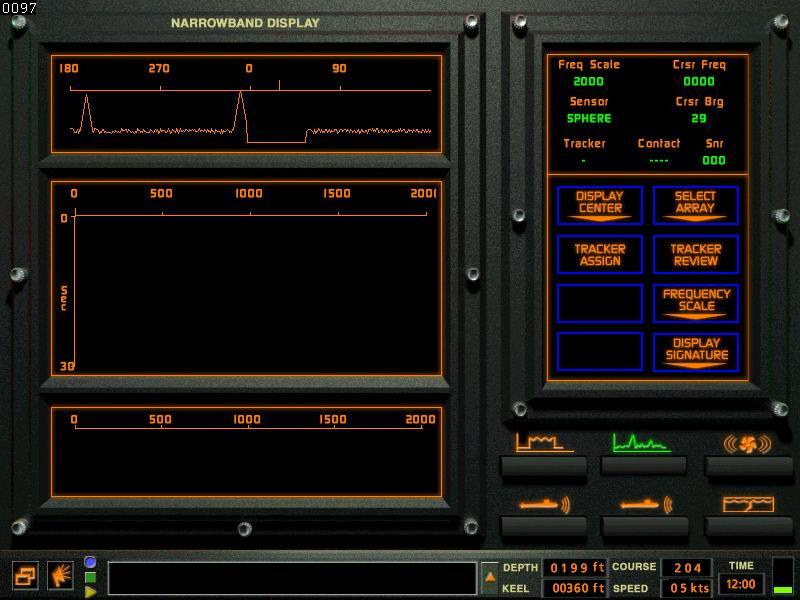Click the station switch windows icon
This screenshot has width=800, height=600.
pos(25,576)
